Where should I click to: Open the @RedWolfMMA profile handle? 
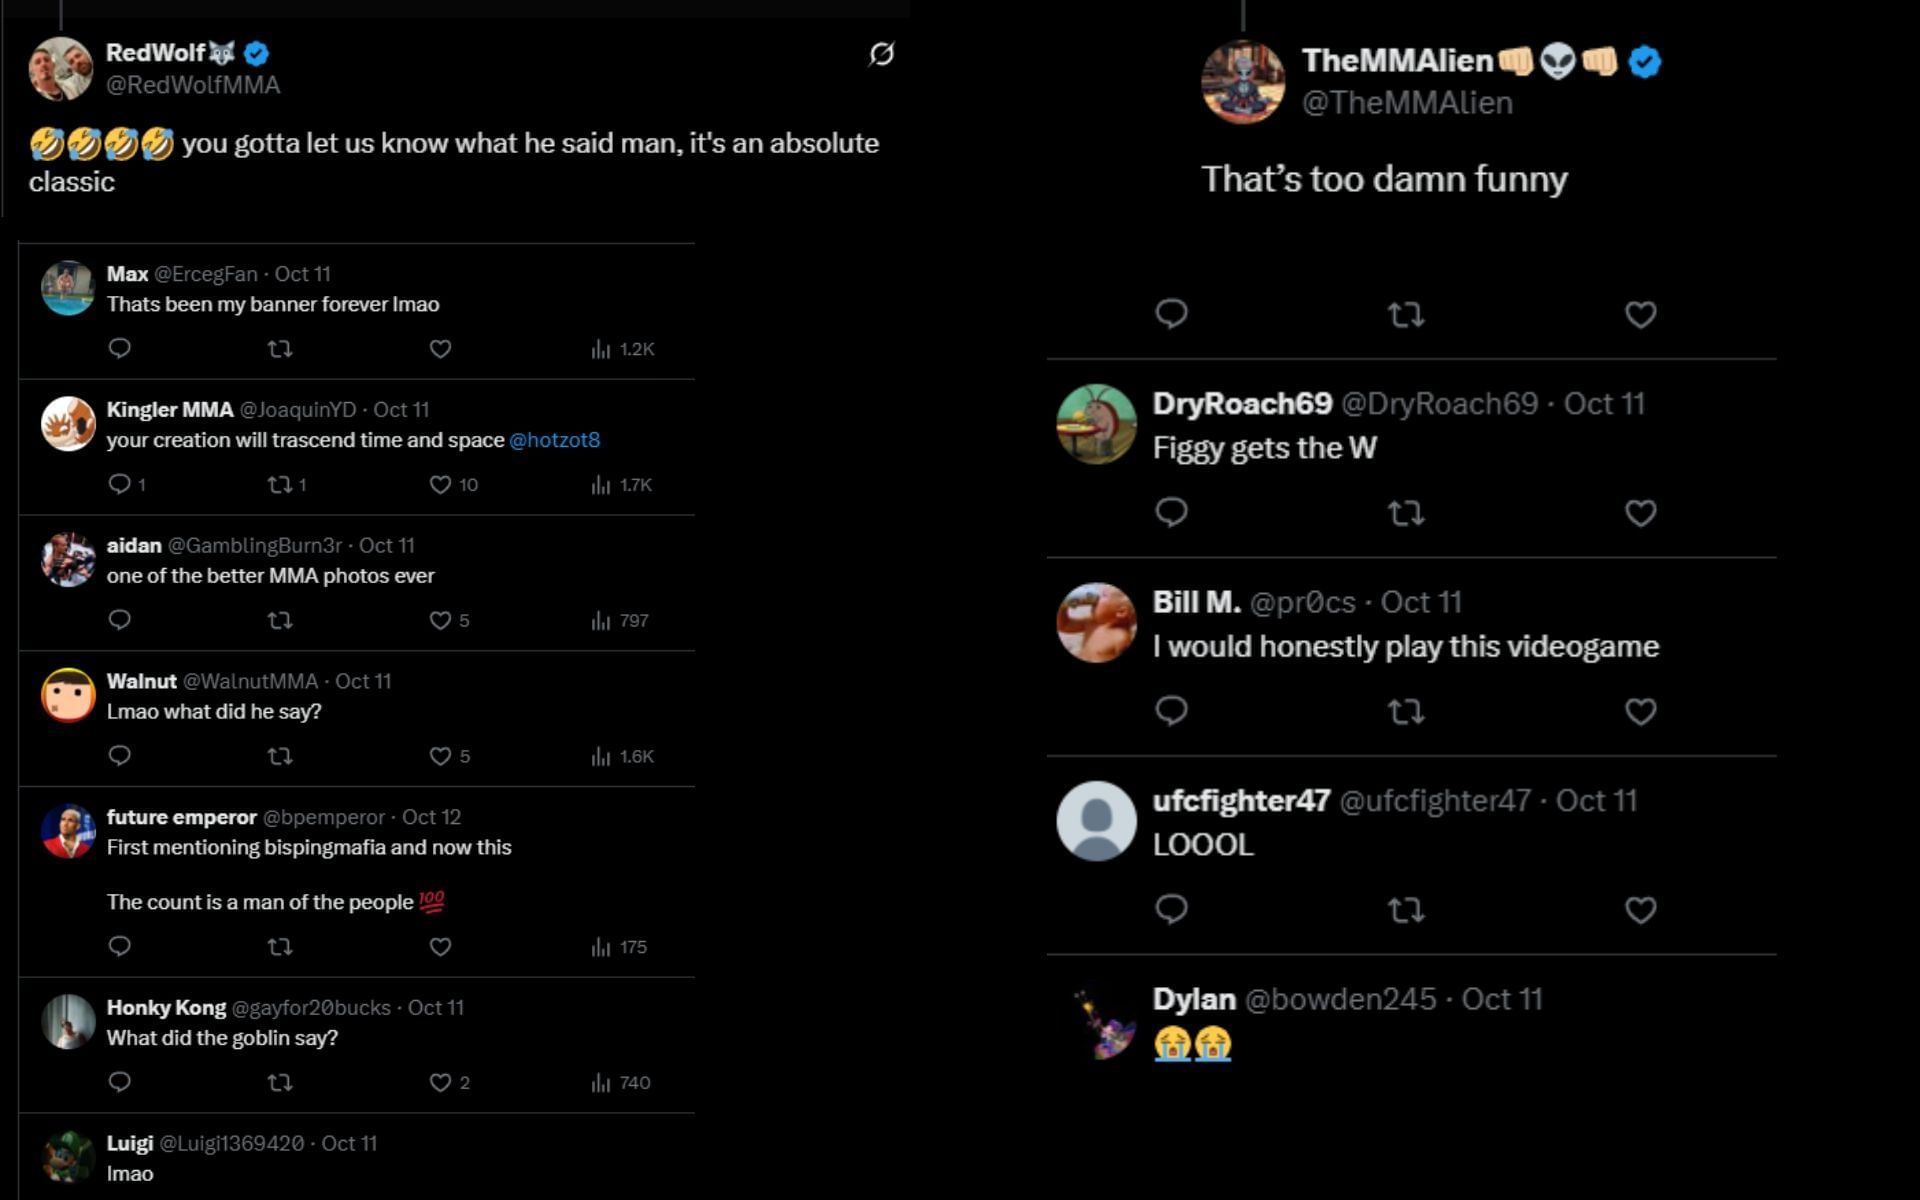[193, 85]
